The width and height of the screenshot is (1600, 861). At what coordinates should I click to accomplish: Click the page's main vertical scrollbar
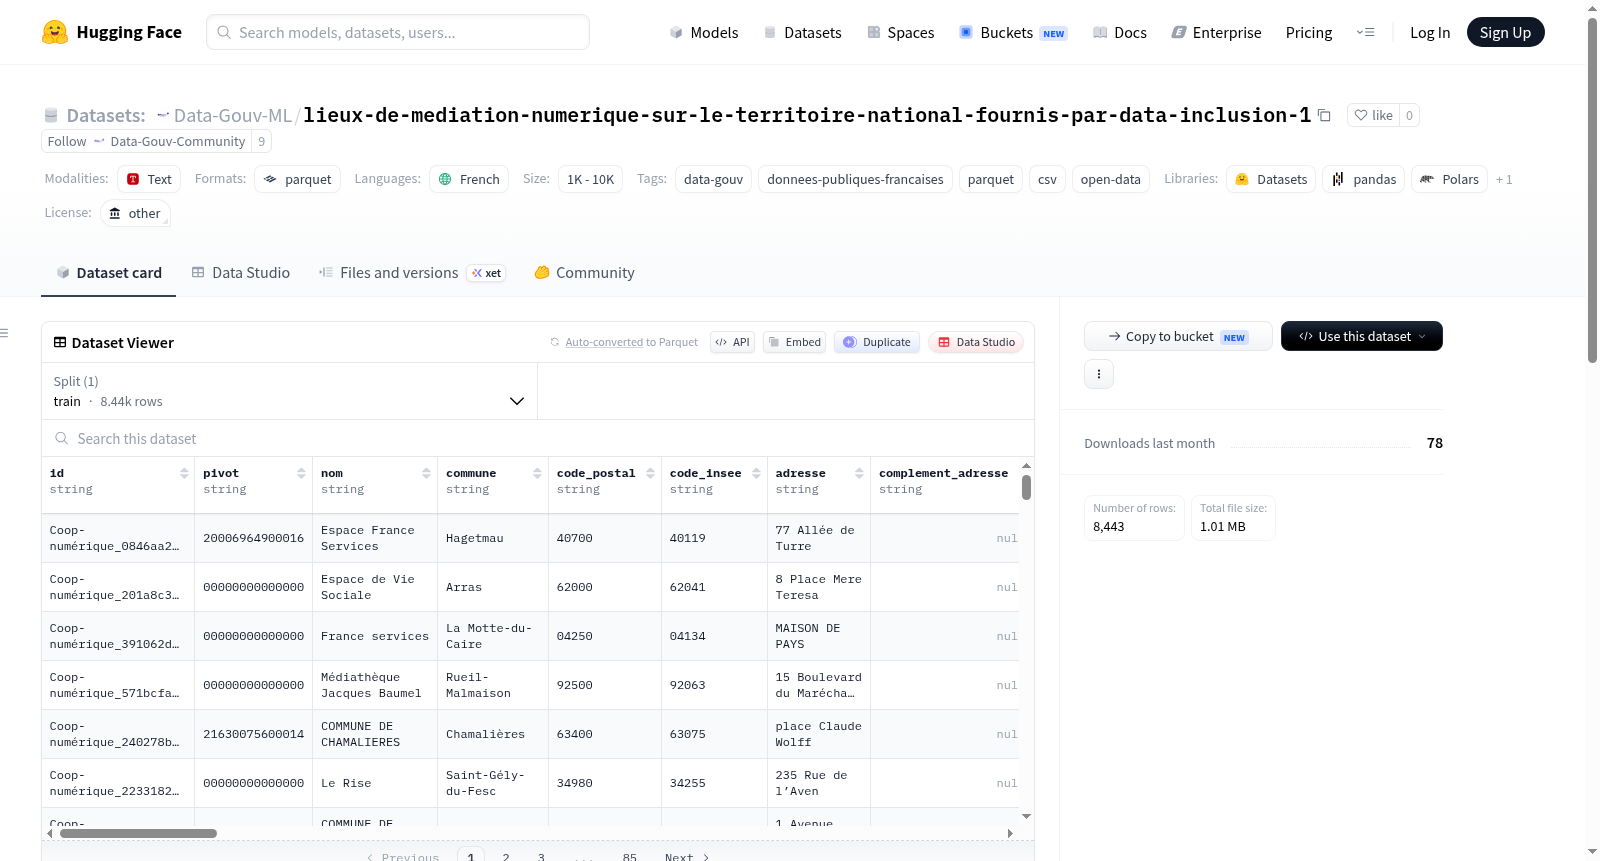(1592, 190)
